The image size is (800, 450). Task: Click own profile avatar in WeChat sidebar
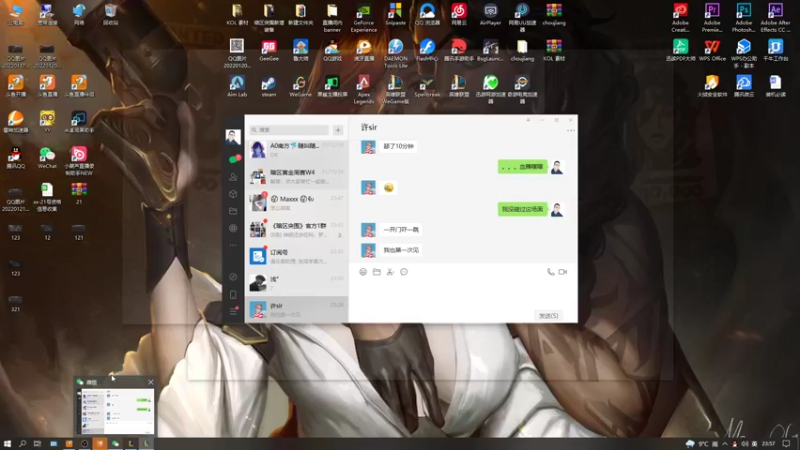pos(233,136)
